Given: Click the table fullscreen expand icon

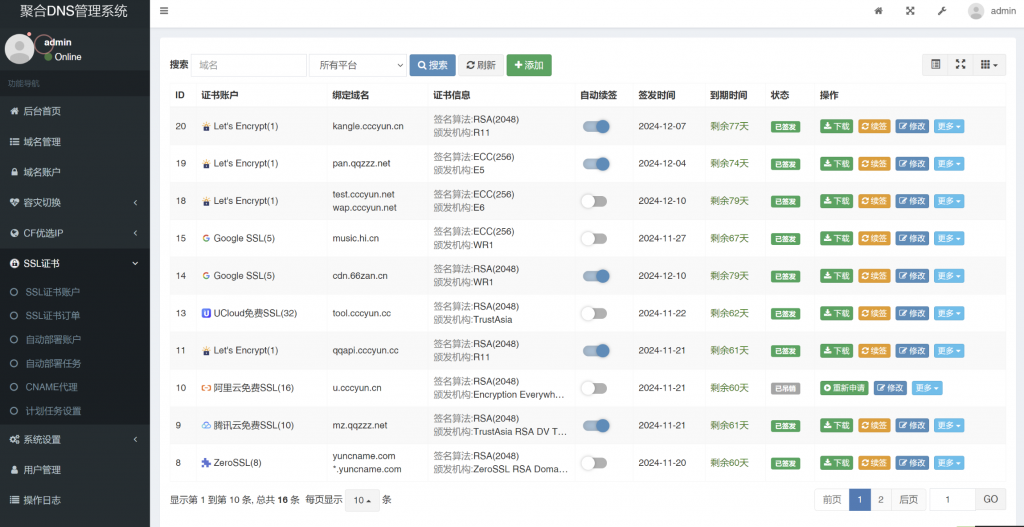Looking at the screenshot, I should [x=960, y=65].
